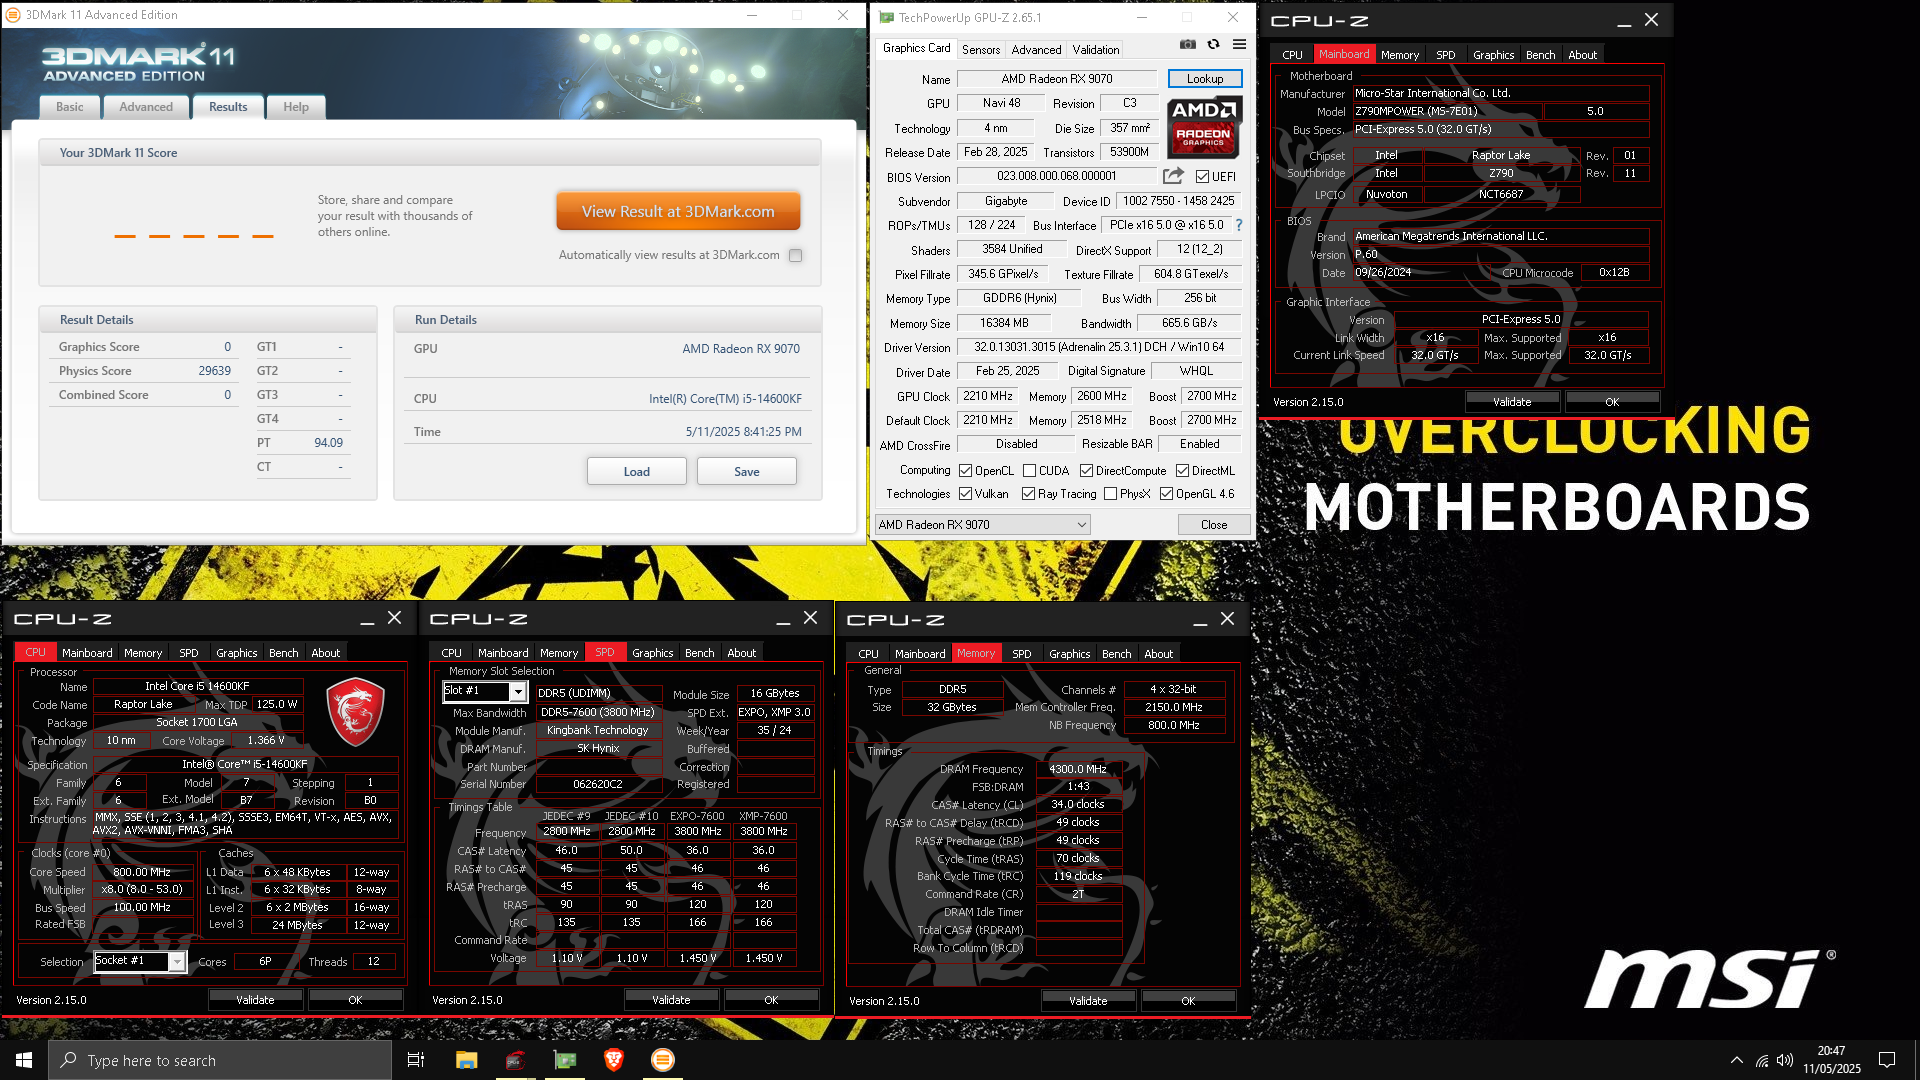Click the Close button in GPU-Z

point(1214,524)
